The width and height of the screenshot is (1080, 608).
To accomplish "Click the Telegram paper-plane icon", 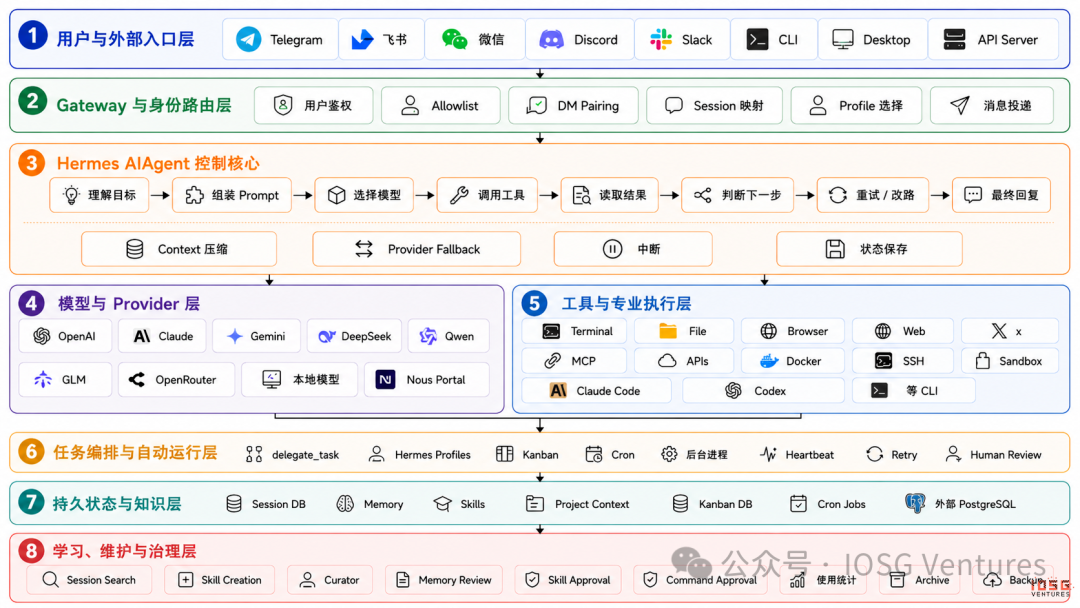I will pyautogui.click(x=249, y=39).
